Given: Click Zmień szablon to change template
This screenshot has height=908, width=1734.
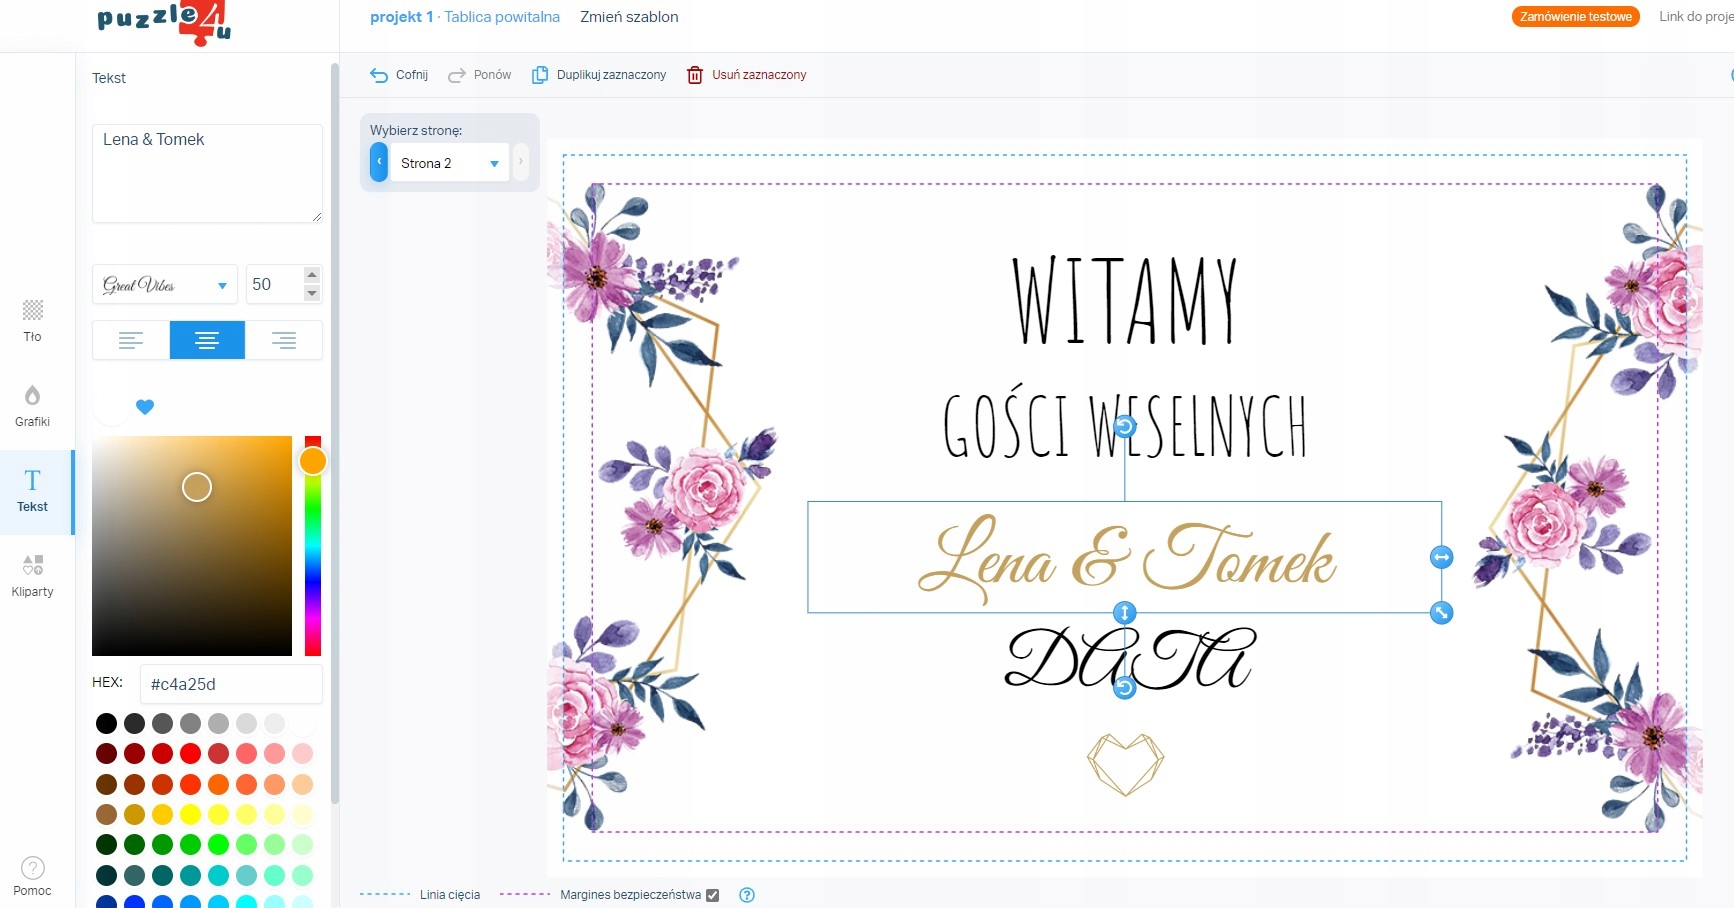Looking at the screenshot, I should 629,17.
